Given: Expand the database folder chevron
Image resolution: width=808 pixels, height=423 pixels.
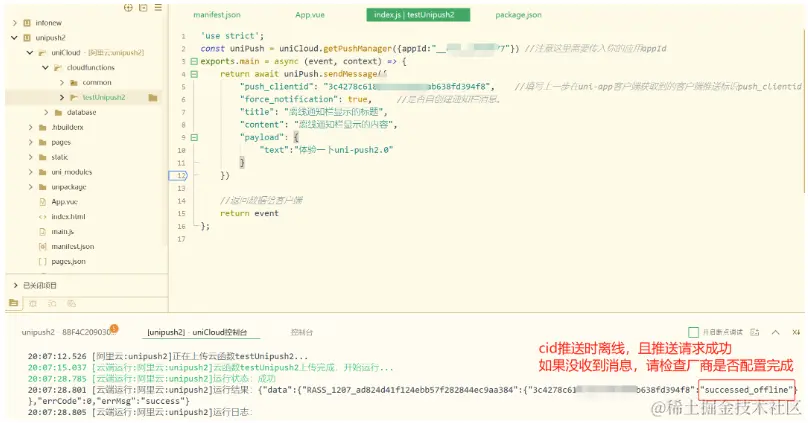Looking at the screenshot, I should [x=46, y=112].
